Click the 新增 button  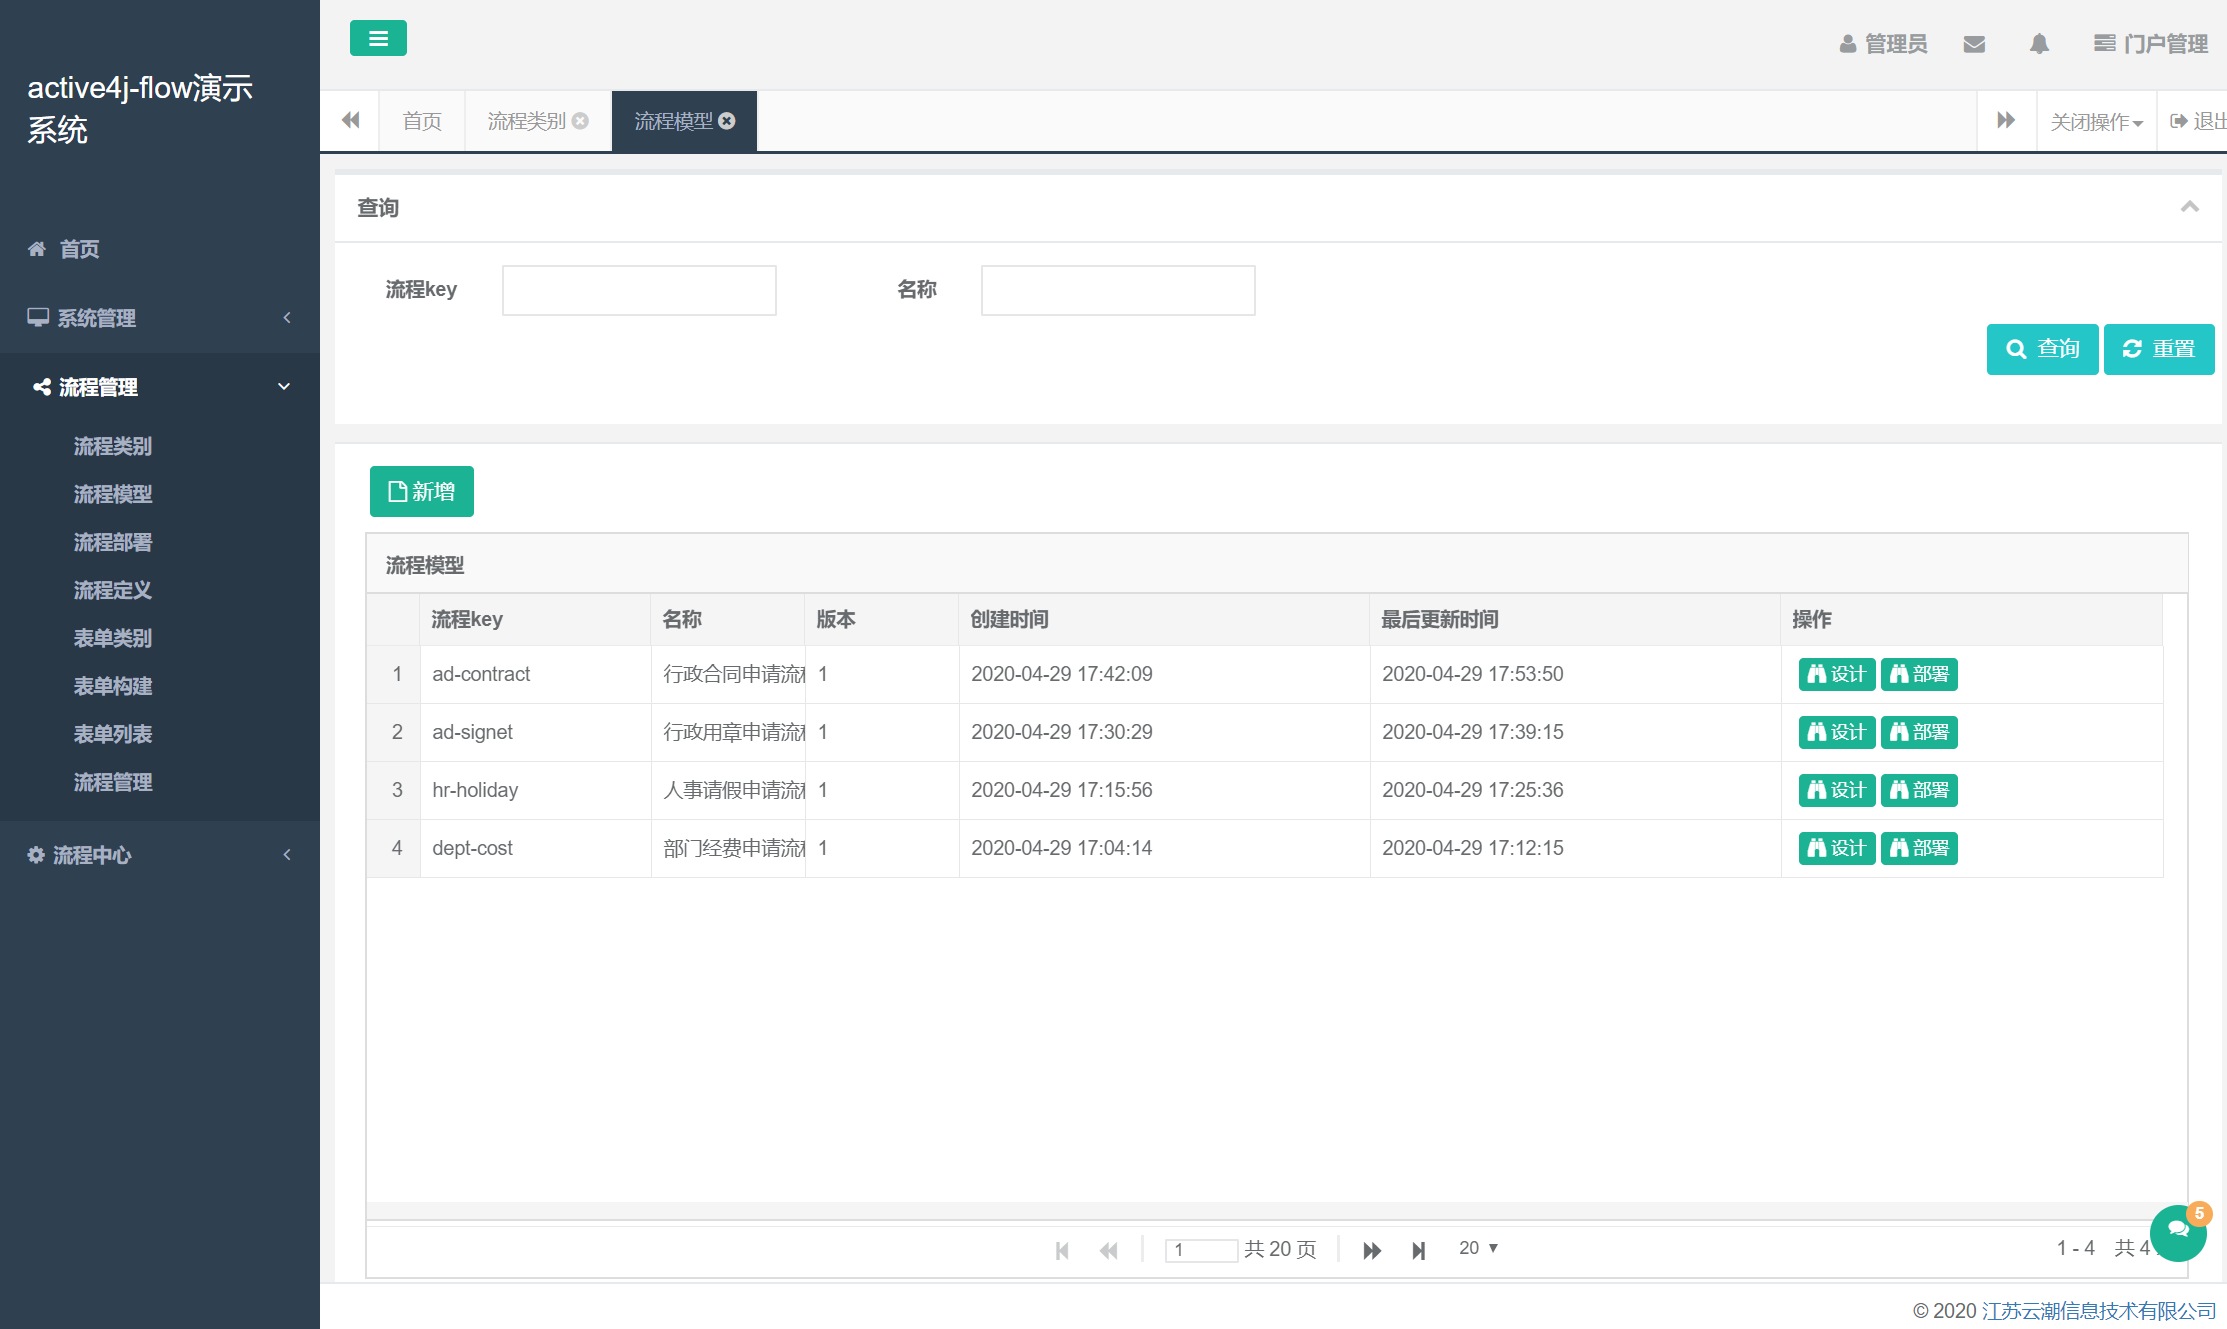tap(422, 491)
